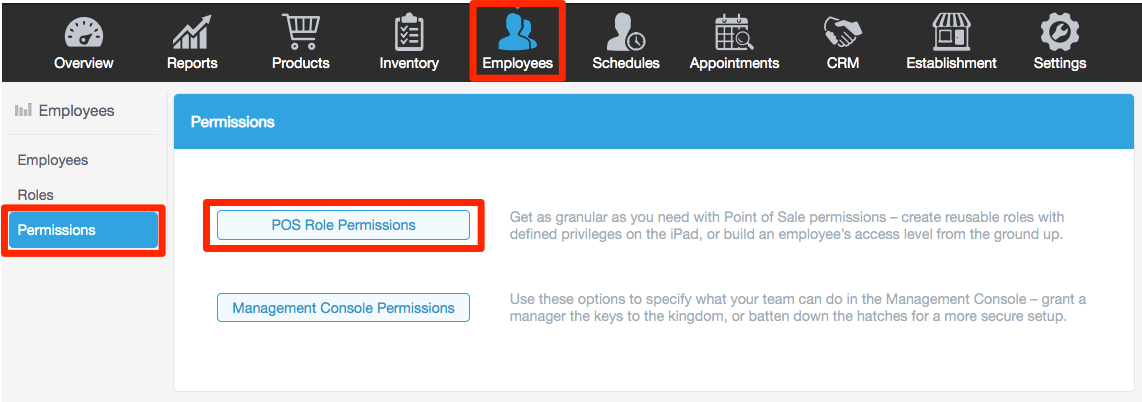Click the Employees people icon in top navigation

tap(517, 32)
